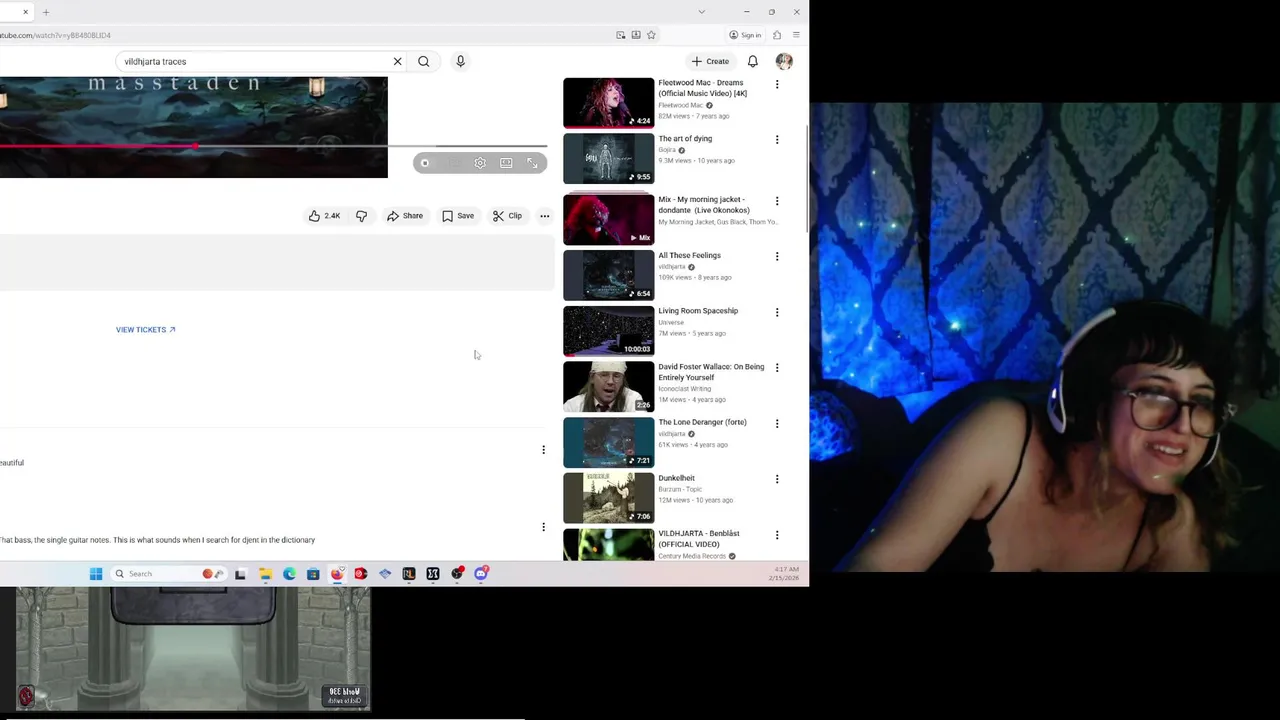Create a Clip of the video
Image resolution: width=1280 pixels, height=720 pixels.
tap(507, 216)
